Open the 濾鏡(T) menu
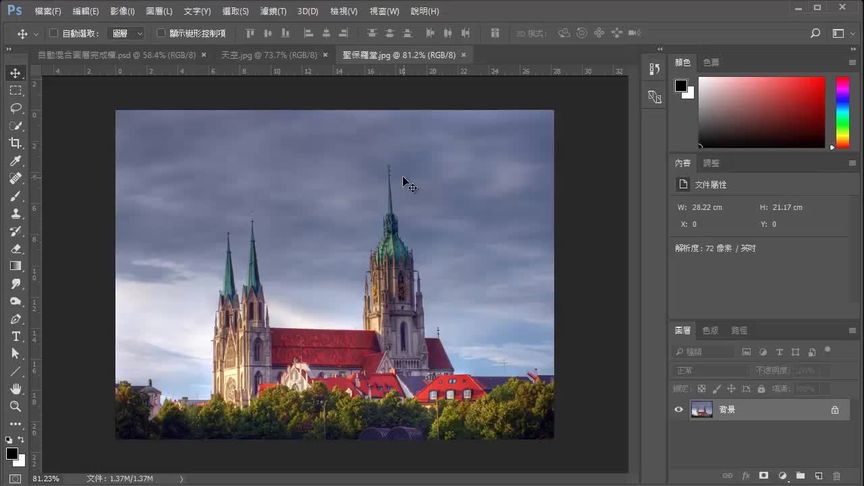Screen dimensions: 864x486 pyautogui.click(x=272, y=11)
